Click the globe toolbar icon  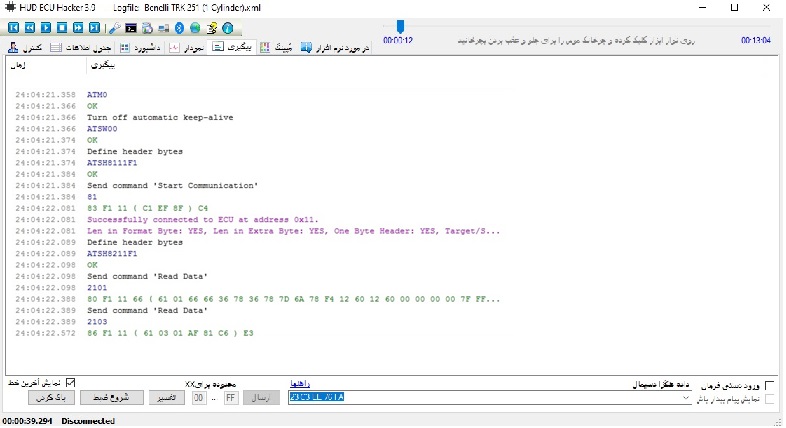click(195, 28)
